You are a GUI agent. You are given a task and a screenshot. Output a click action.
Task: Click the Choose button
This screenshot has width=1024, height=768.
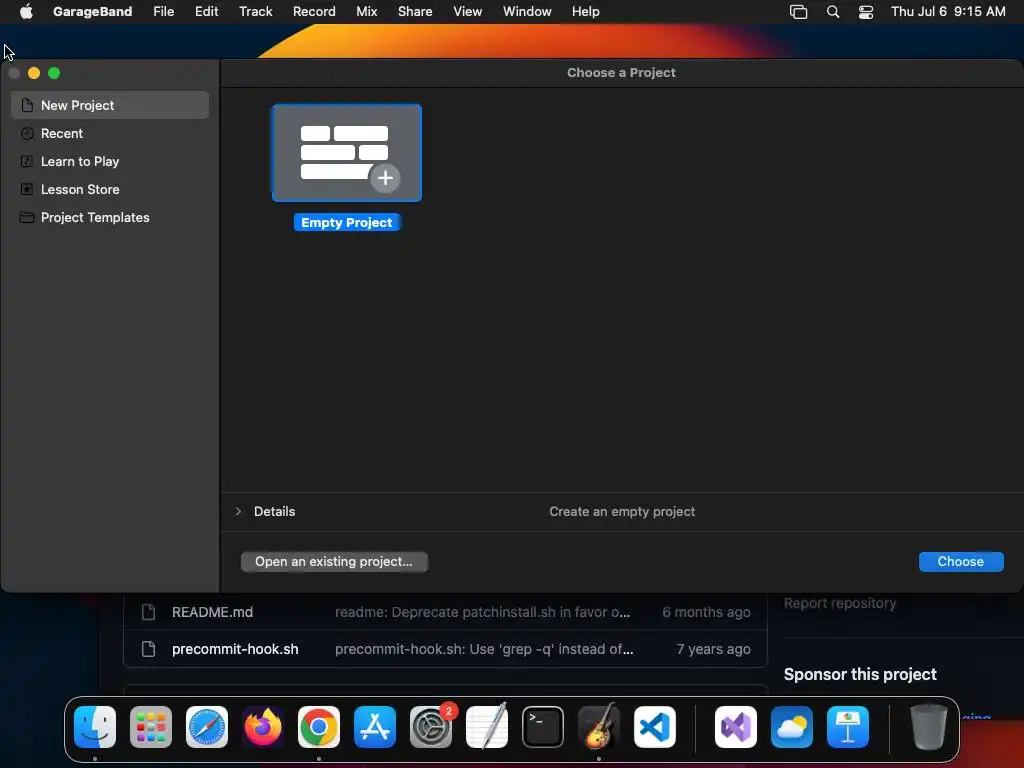tap(961, 562)
